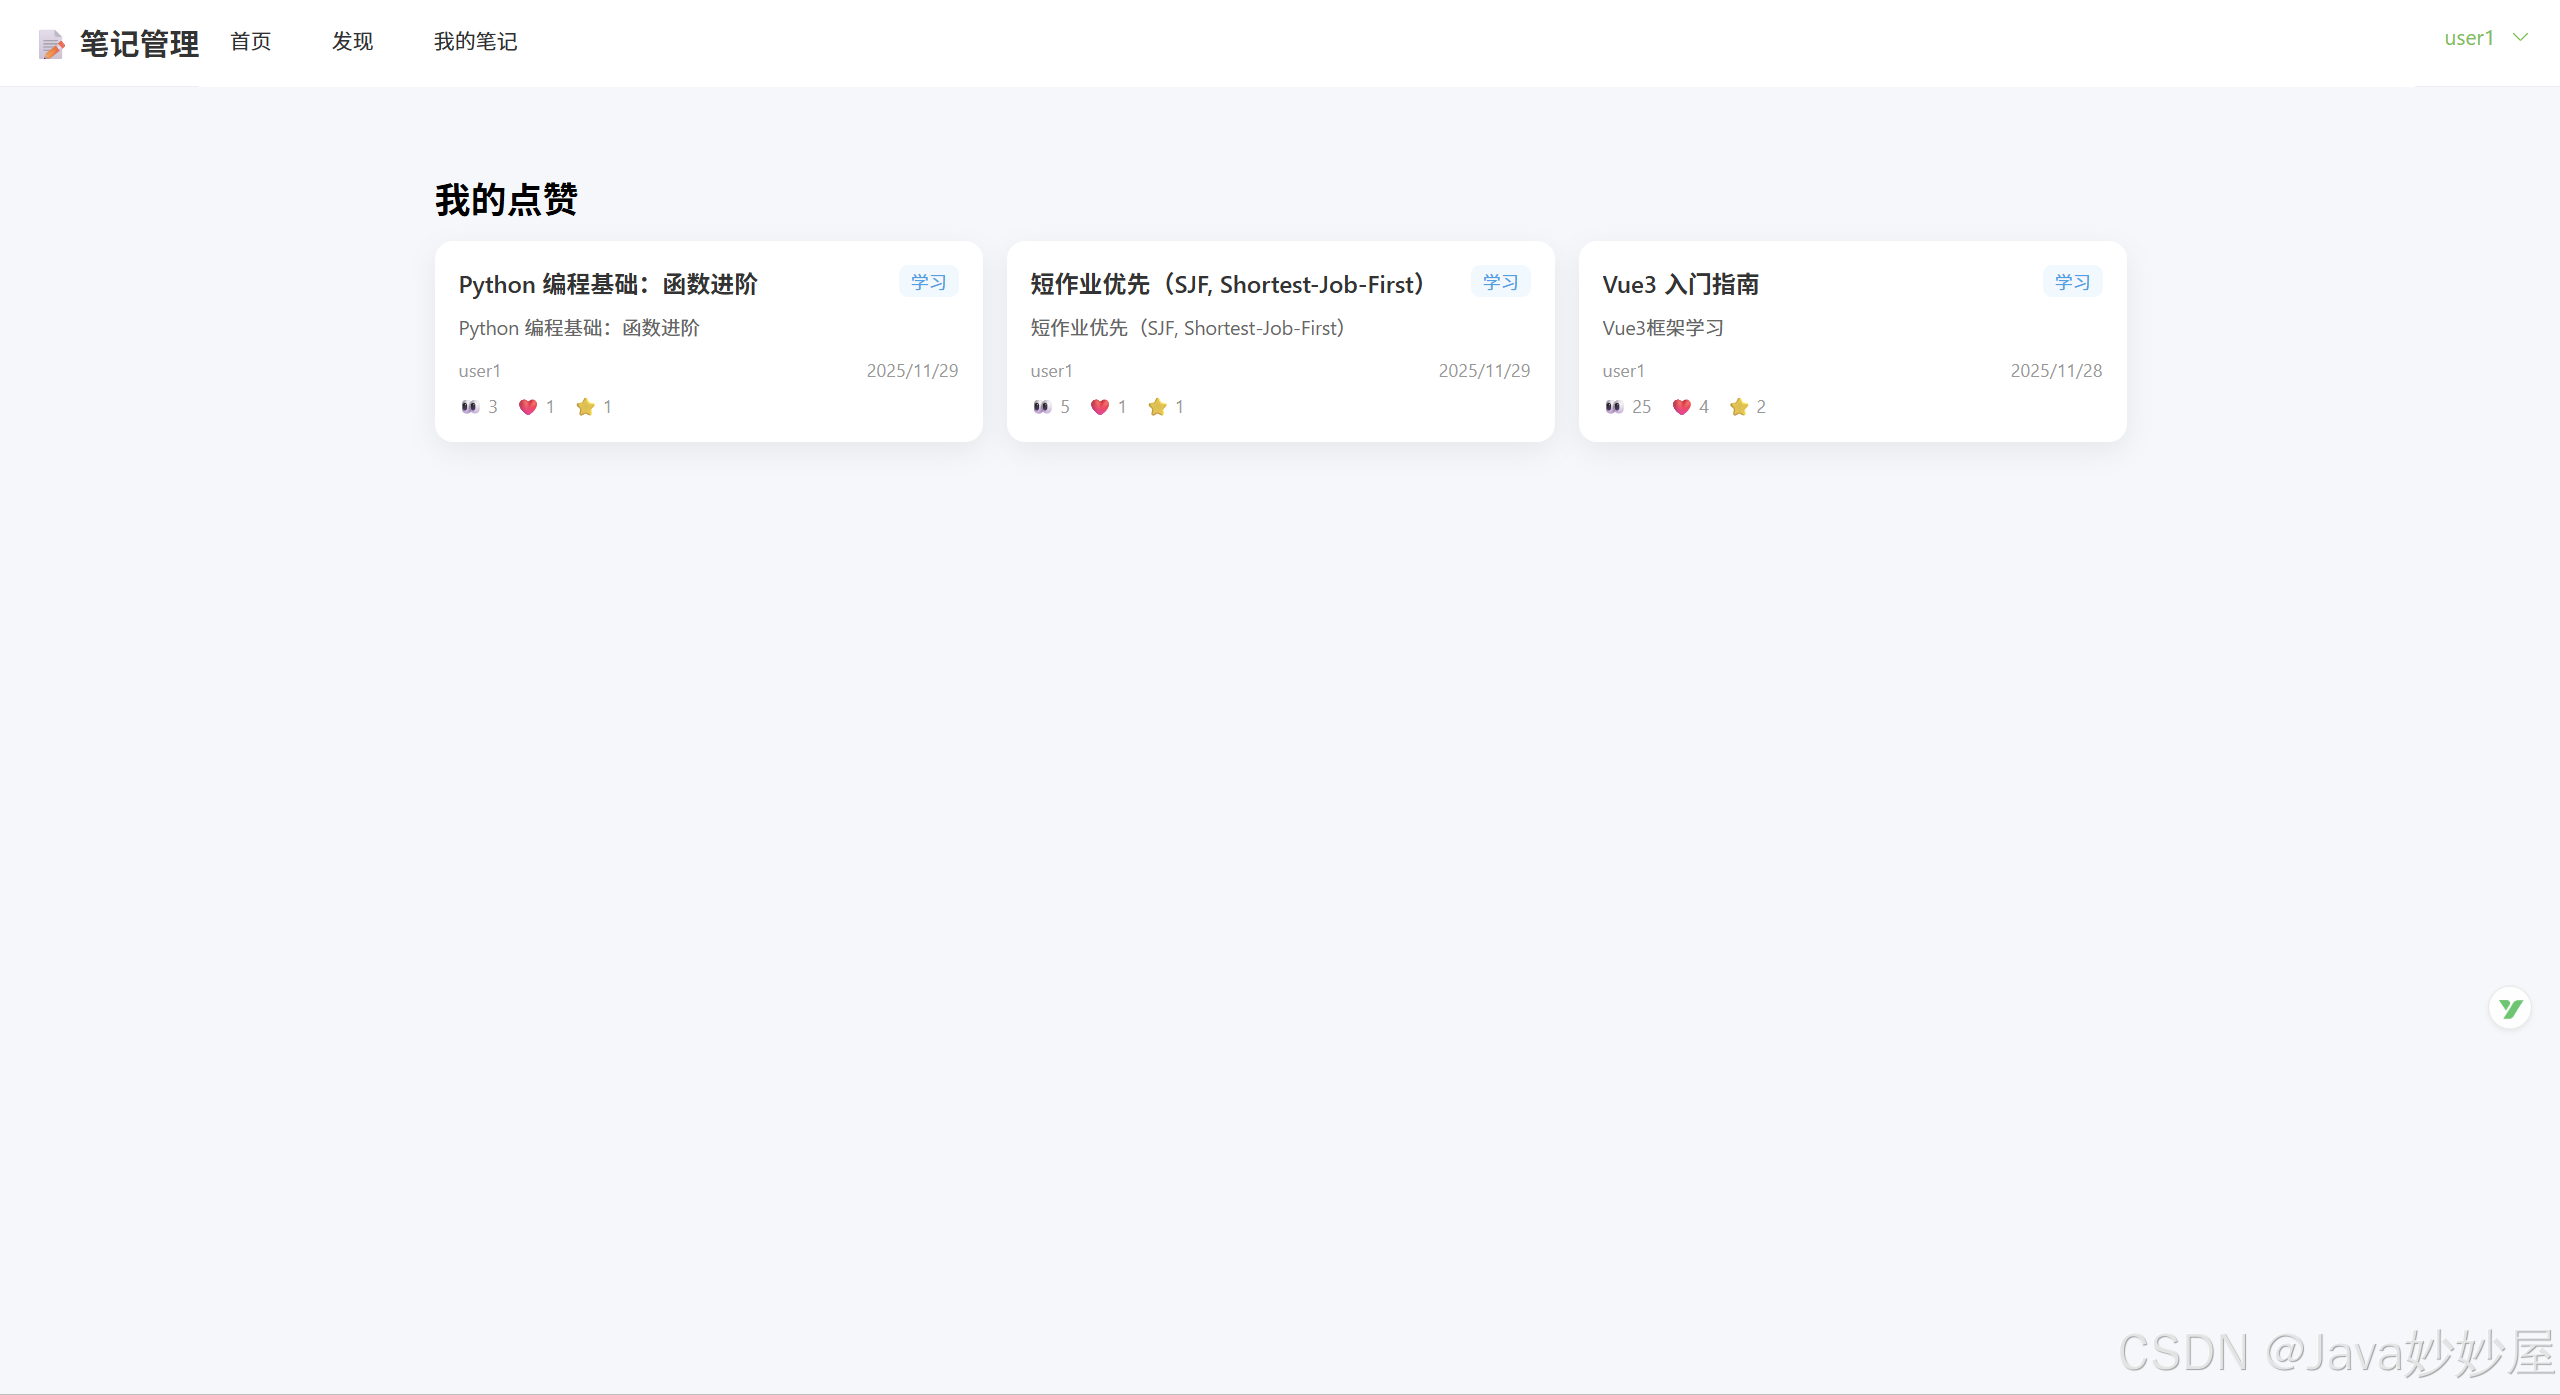Open 我的笔记 in the navigation
Screen dimensions: 2560x1395
pos(476,42)
